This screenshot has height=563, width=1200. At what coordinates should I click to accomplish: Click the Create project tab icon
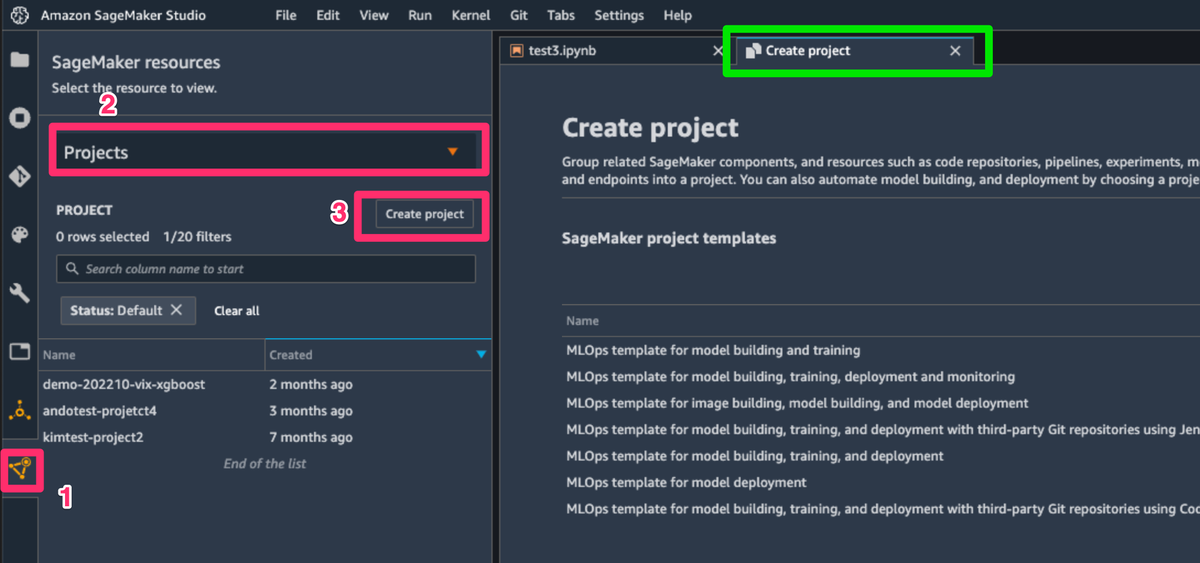click(754, 50)
